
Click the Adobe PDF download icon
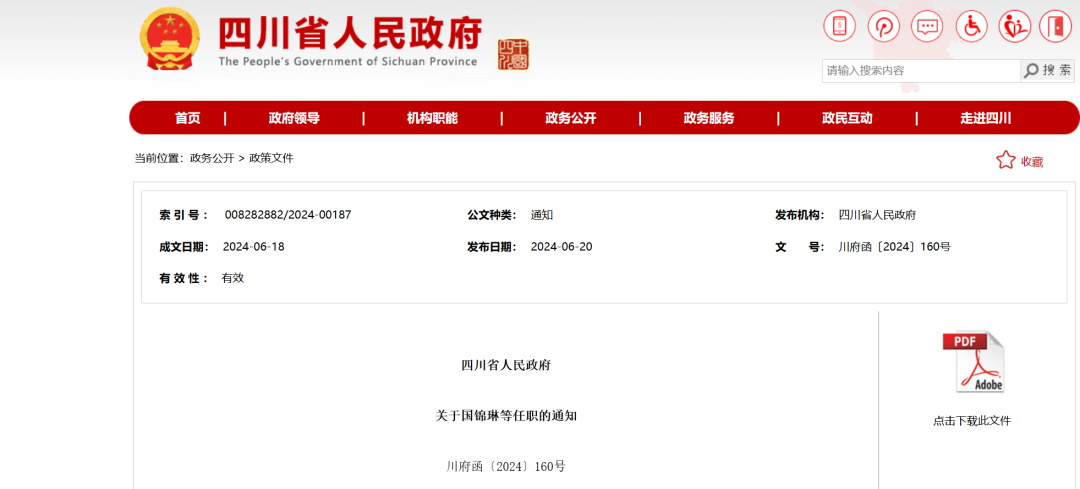(972, 362)
